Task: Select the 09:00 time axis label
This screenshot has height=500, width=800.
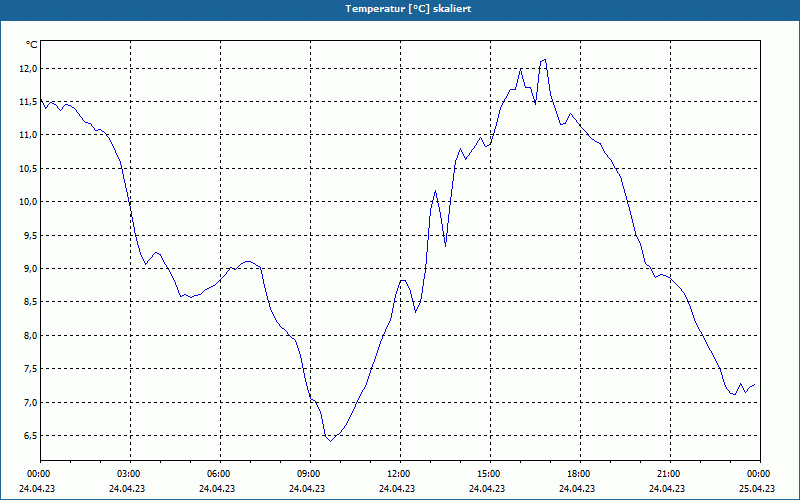Action: click(310, 474)
